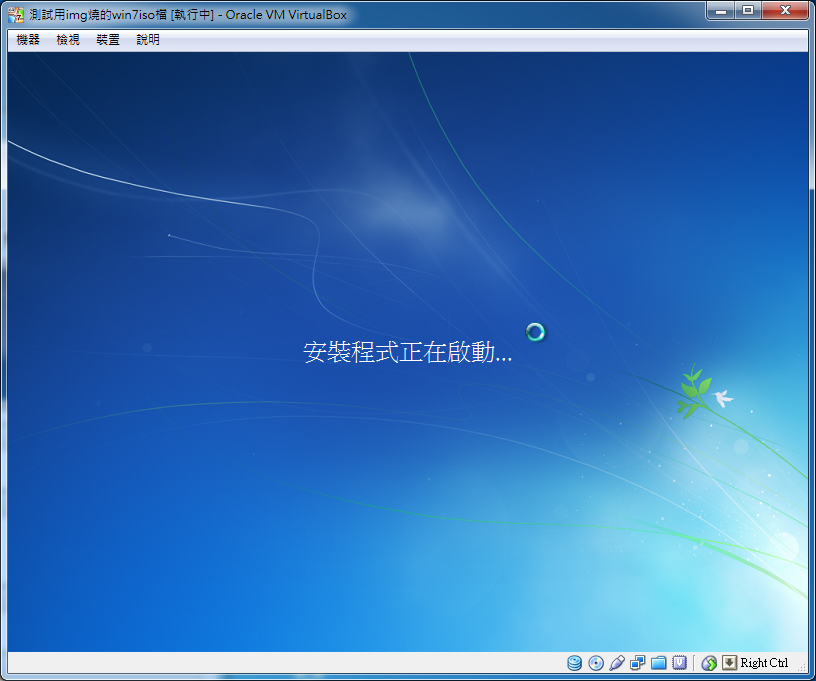Click the hard disk activity status icon

coord(575,663)
